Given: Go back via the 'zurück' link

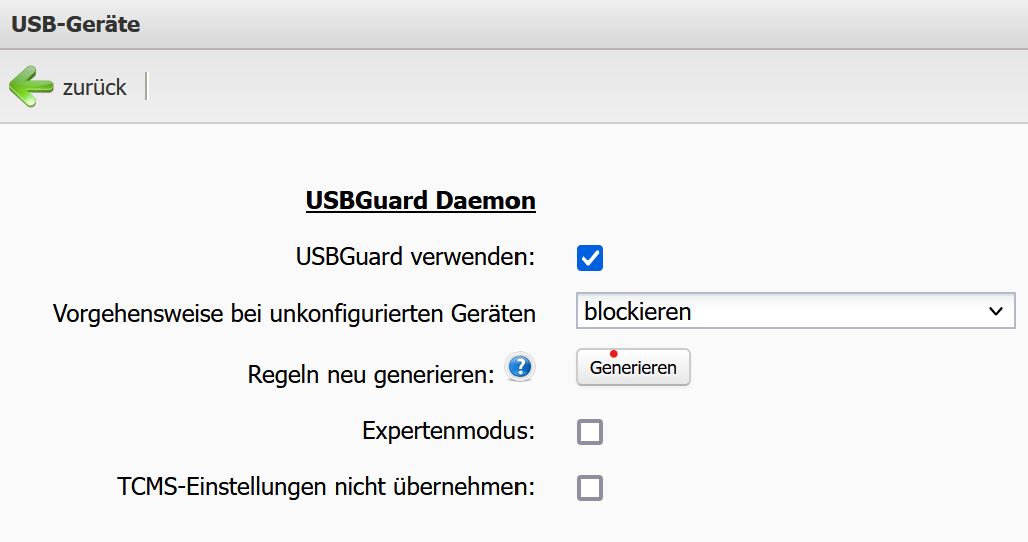Looking at the screenshot, I should click(x=94, y=87).
